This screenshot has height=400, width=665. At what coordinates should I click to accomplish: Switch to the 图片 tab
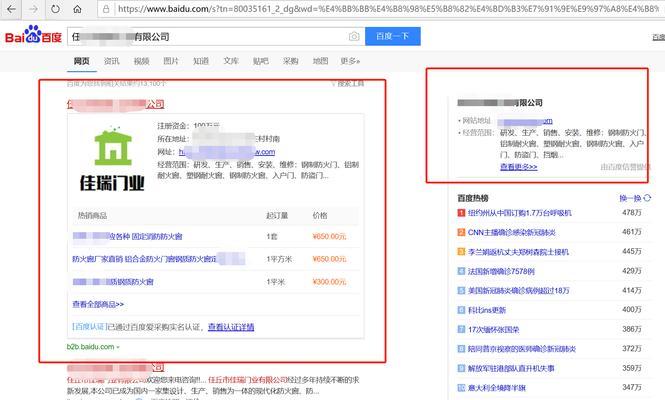(171, 61)
